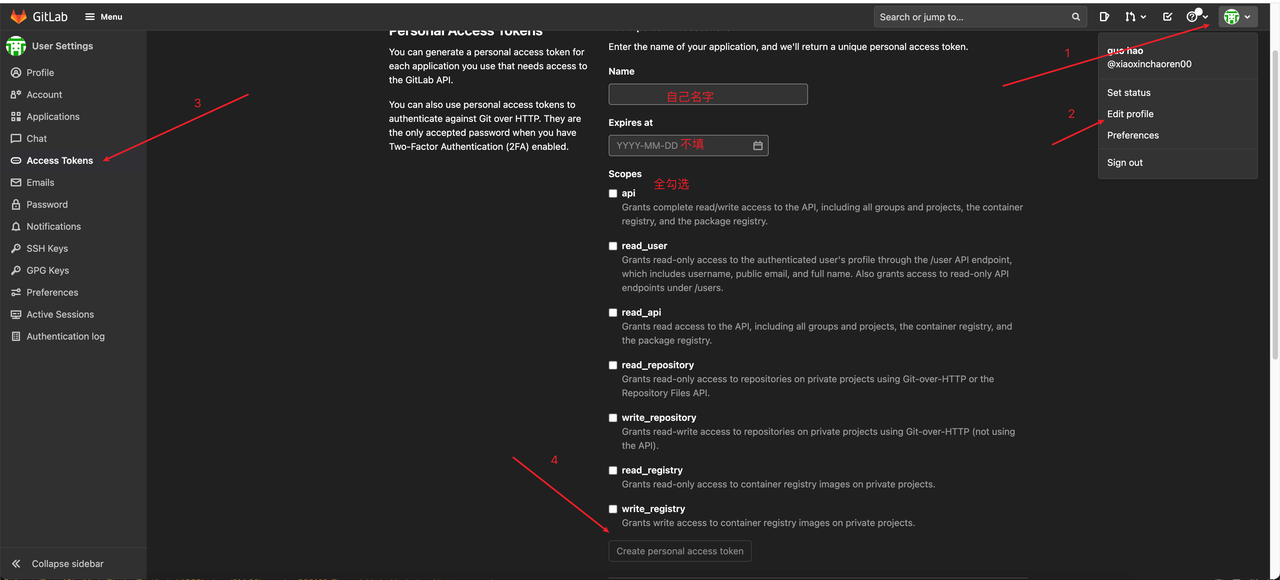Image resolution: width=1280 pixels, height=580 pixels.
Task: Open the Merge requests dropdown icon
Action: pyautogui.click(x=1136, y=17)
